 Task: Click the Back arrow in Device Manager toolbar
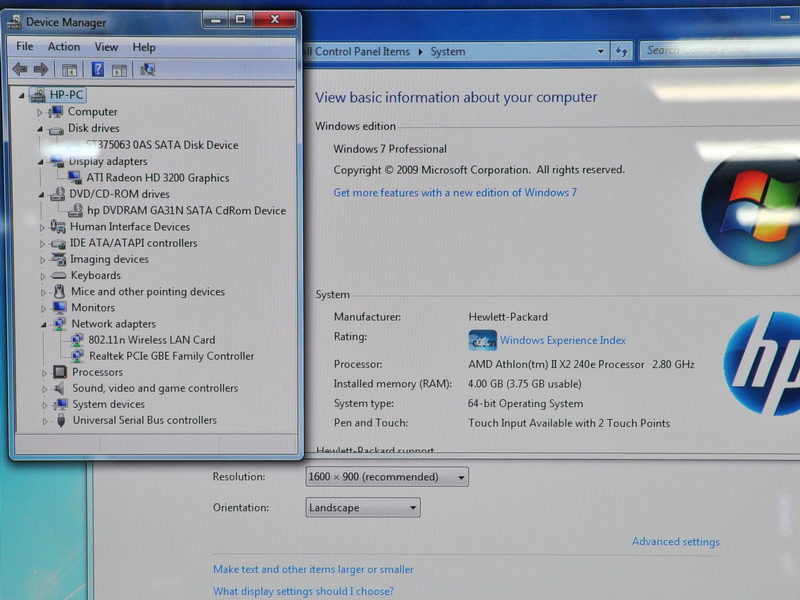(x=20, y=69)
